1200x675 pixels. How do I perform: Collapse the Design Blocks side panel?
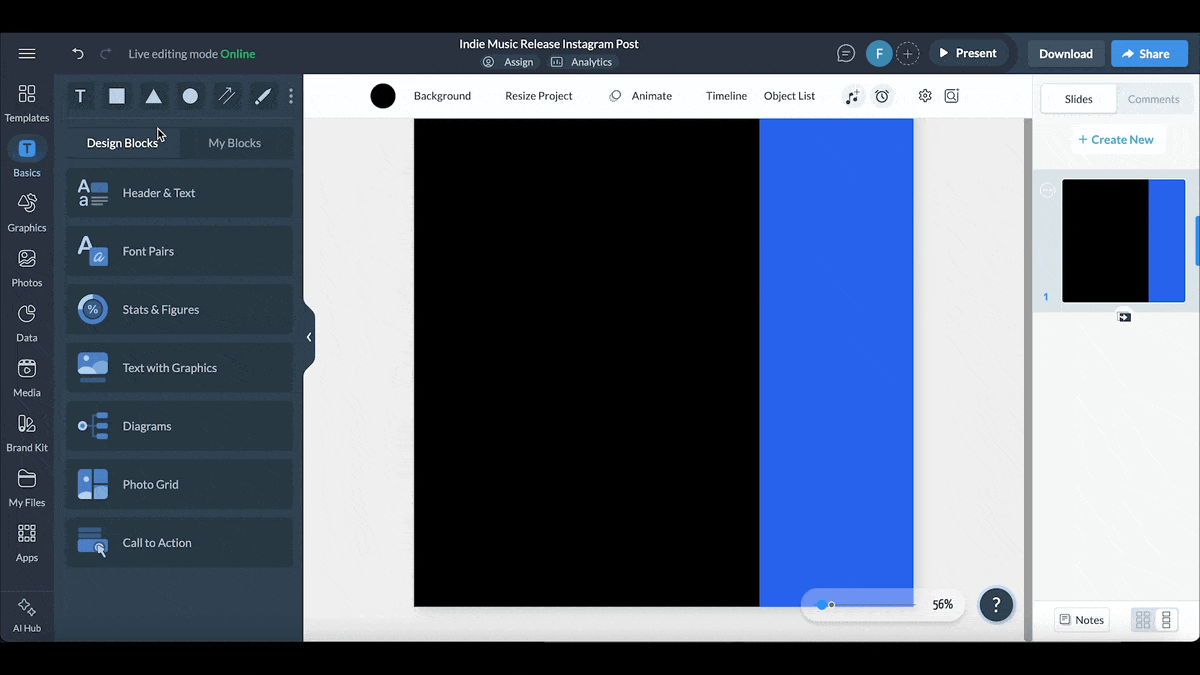click(x=309, y=337)
